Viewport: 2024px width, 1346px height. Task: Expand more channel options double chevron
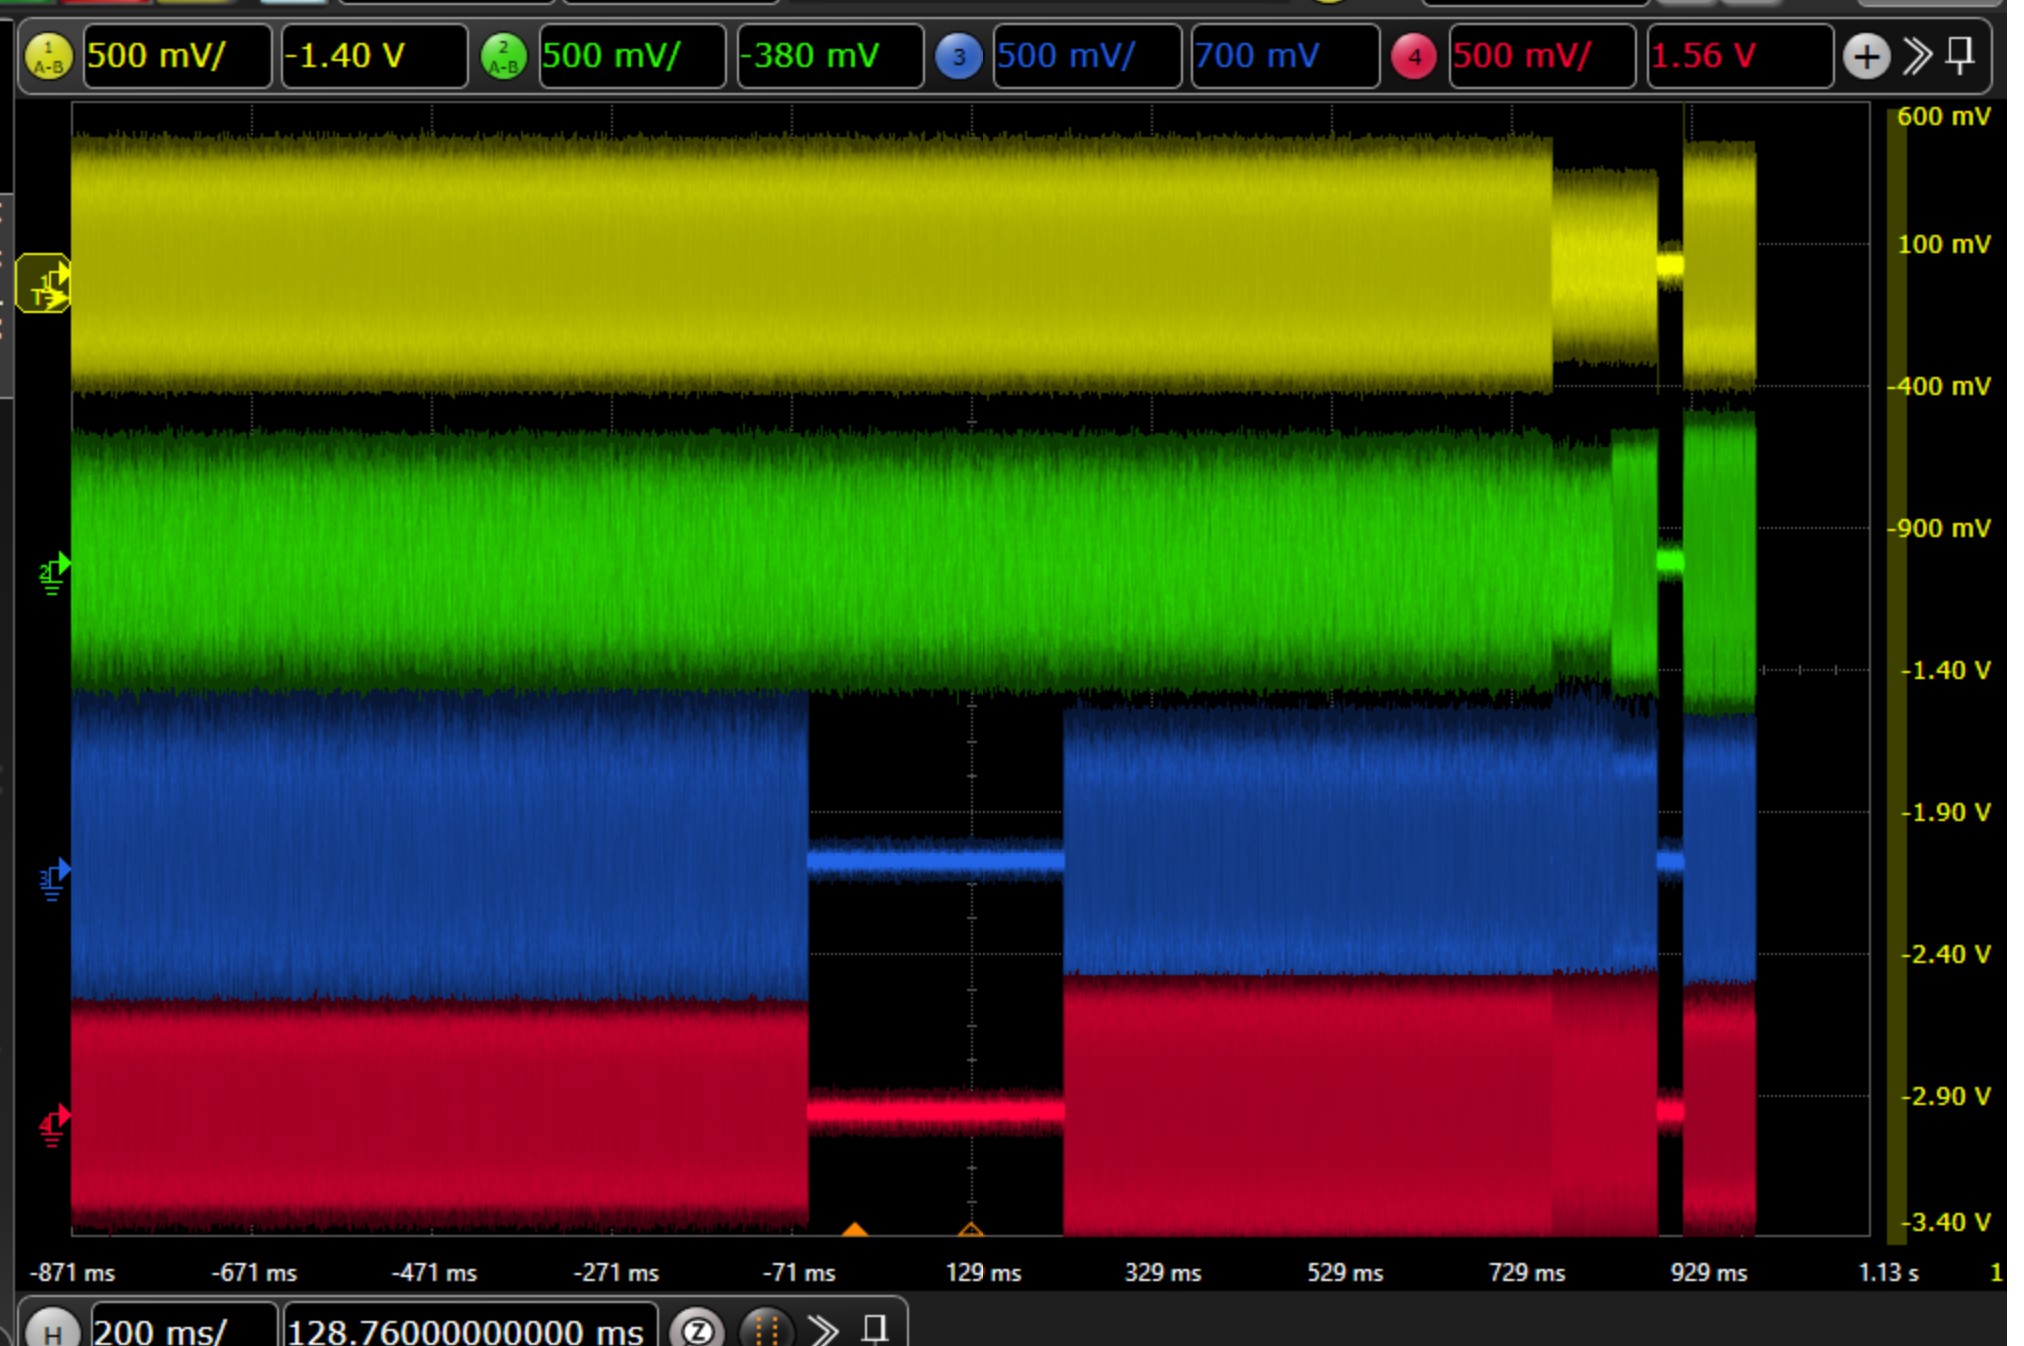click(1917, 56)
